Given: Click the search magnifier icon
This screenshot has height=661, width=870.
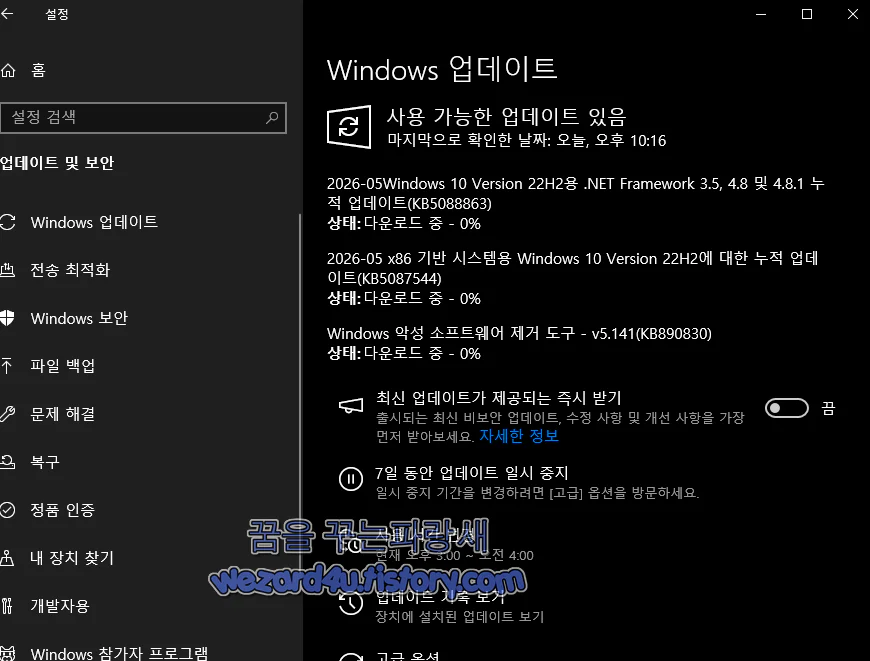Looking at the screenshot, I should [272, 117].
